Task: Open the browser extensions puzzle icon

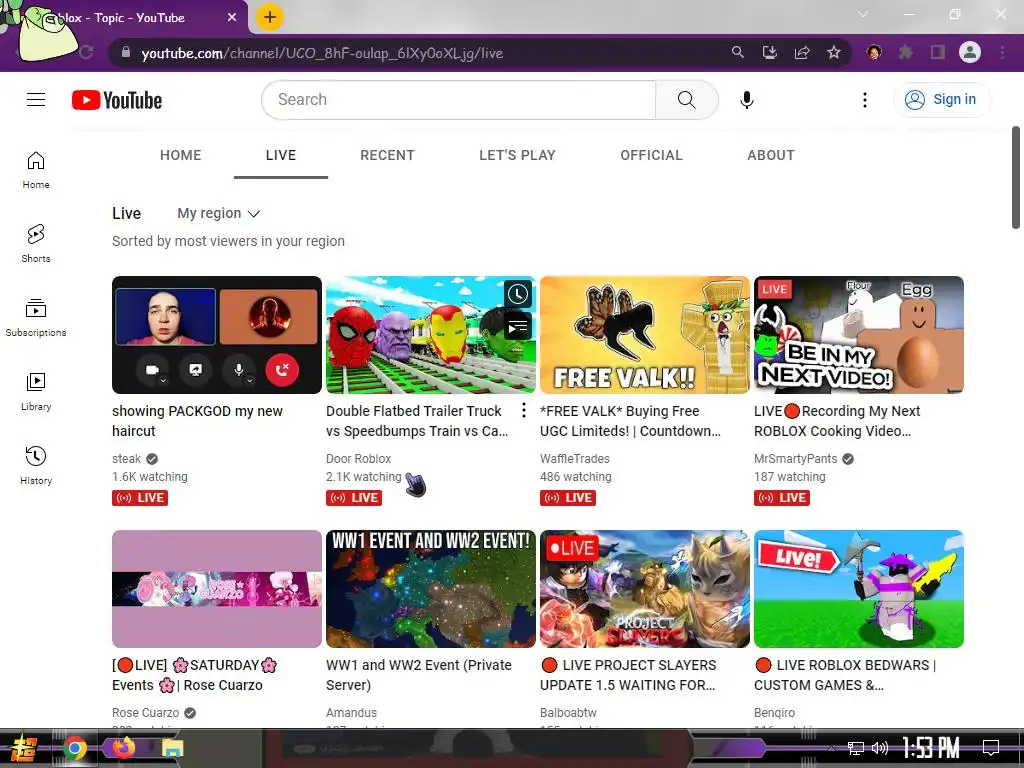Action: pyautogui.click(x=906, y=52)
